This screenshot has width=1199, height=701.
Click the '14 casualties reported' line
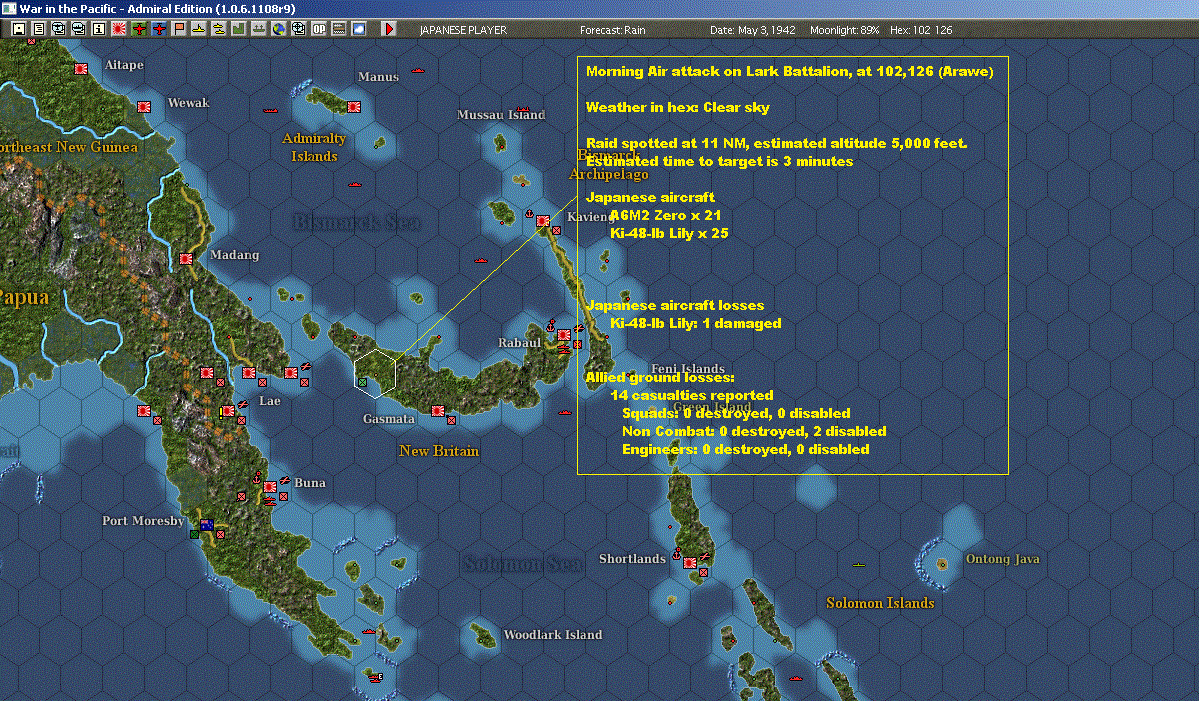click(692, 395)
